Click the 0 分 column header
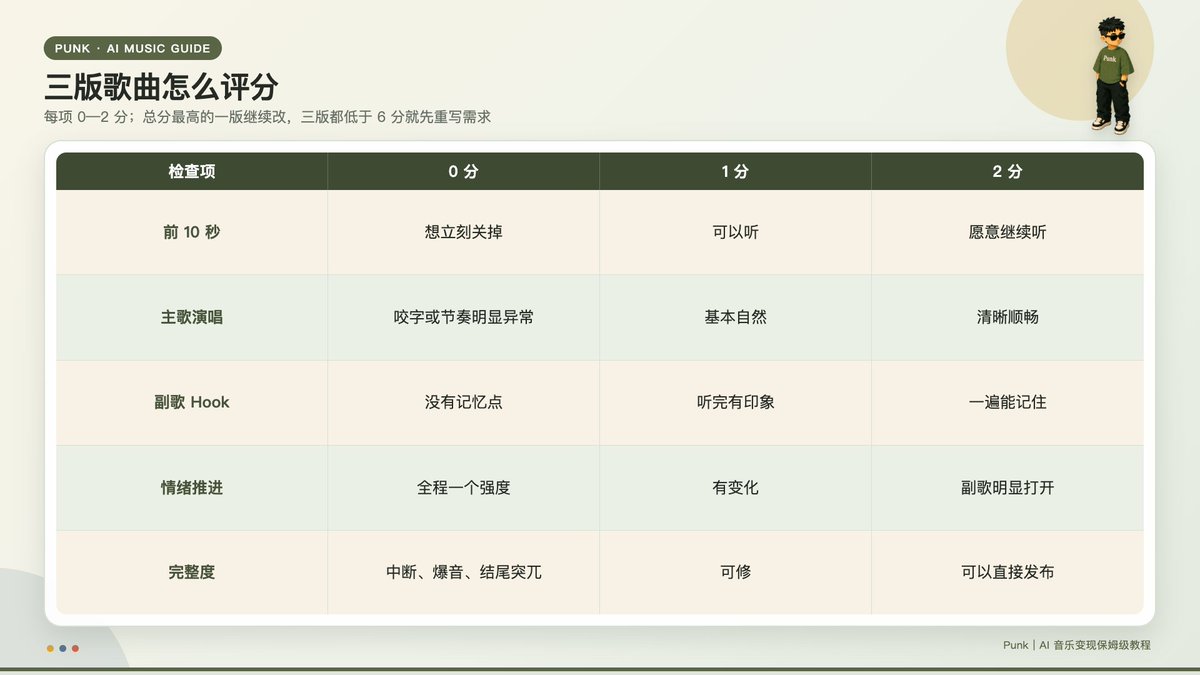The image size is (1200, 675). (464, 171)
